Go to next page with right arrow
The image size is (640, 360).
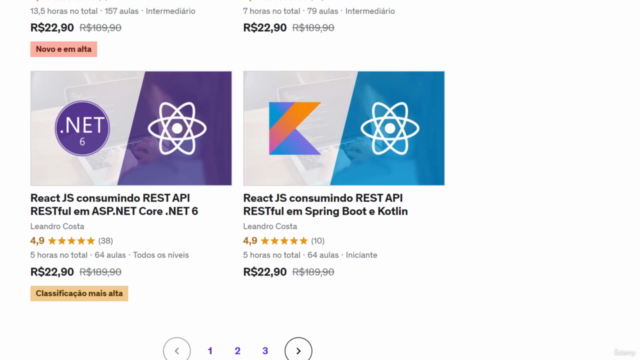(x=298, y=351)
